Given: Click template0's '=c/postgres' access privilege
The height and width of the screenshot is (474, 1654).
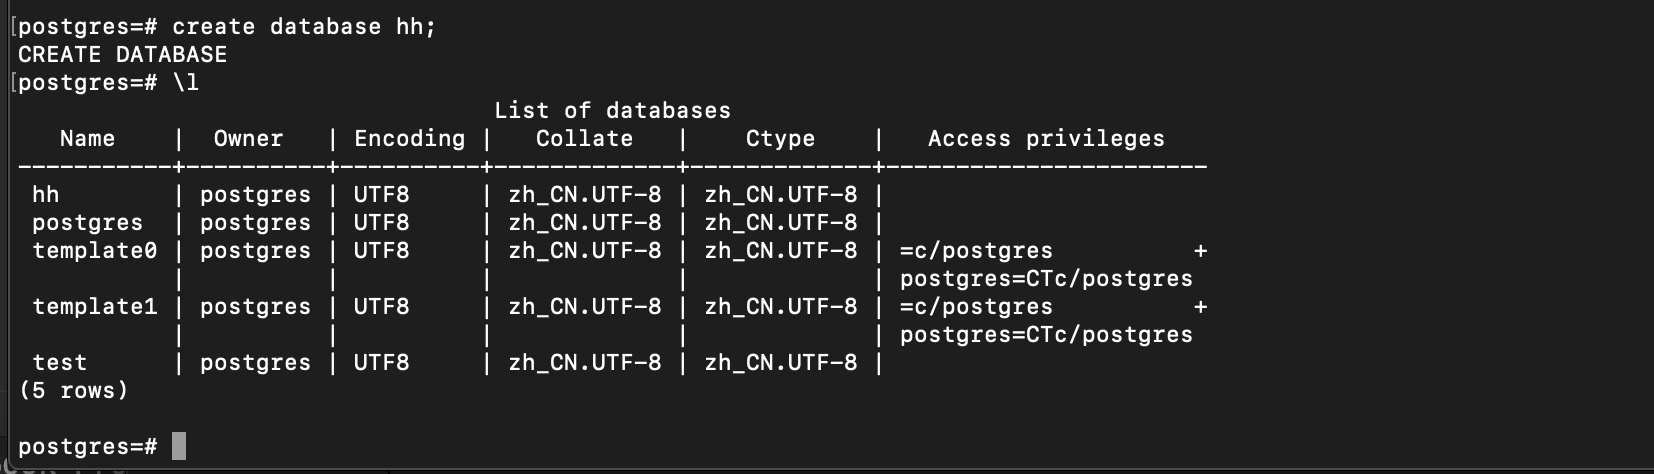Looking at the screenshot, I should pyautogui.click(x=976, y=251).
